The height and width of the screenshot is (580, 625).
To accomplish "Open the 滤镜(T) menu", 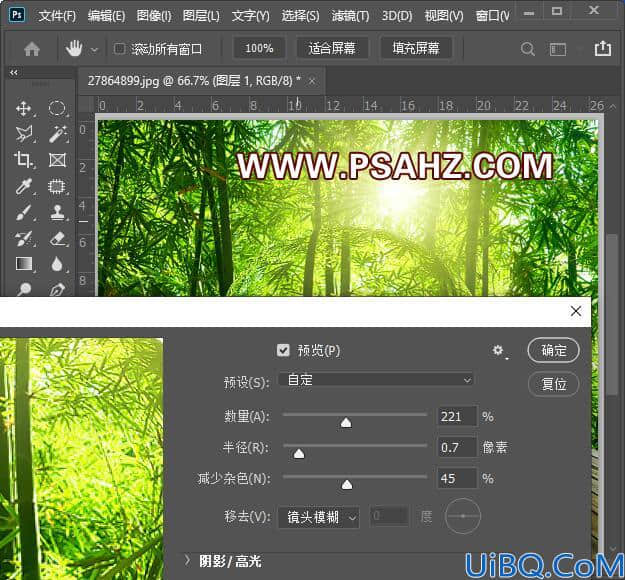I will [x=350, y=16].
